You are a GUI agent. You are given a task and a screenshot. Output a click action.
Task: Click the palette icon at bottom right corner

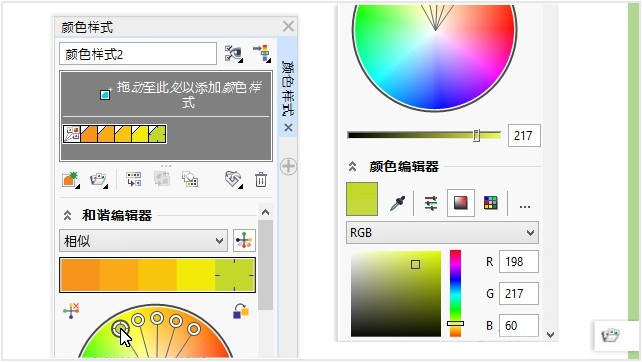point(610,335)
